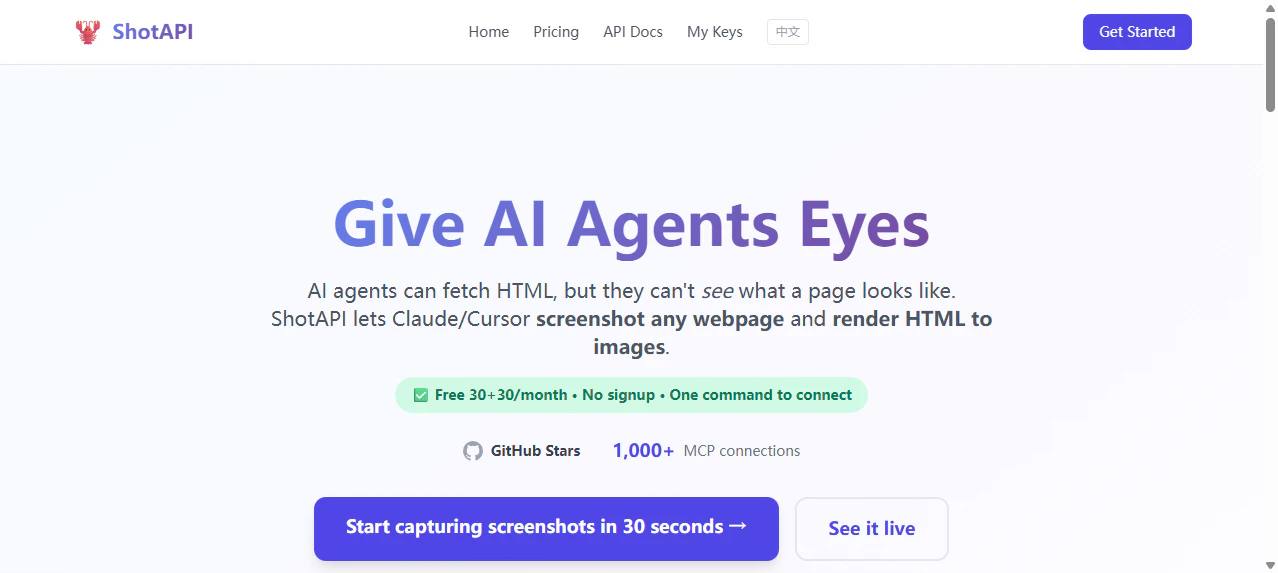The width and height of the screenshot is (1278, 573).
Task: Click the GitHub octocat icon
Action: 473,451
